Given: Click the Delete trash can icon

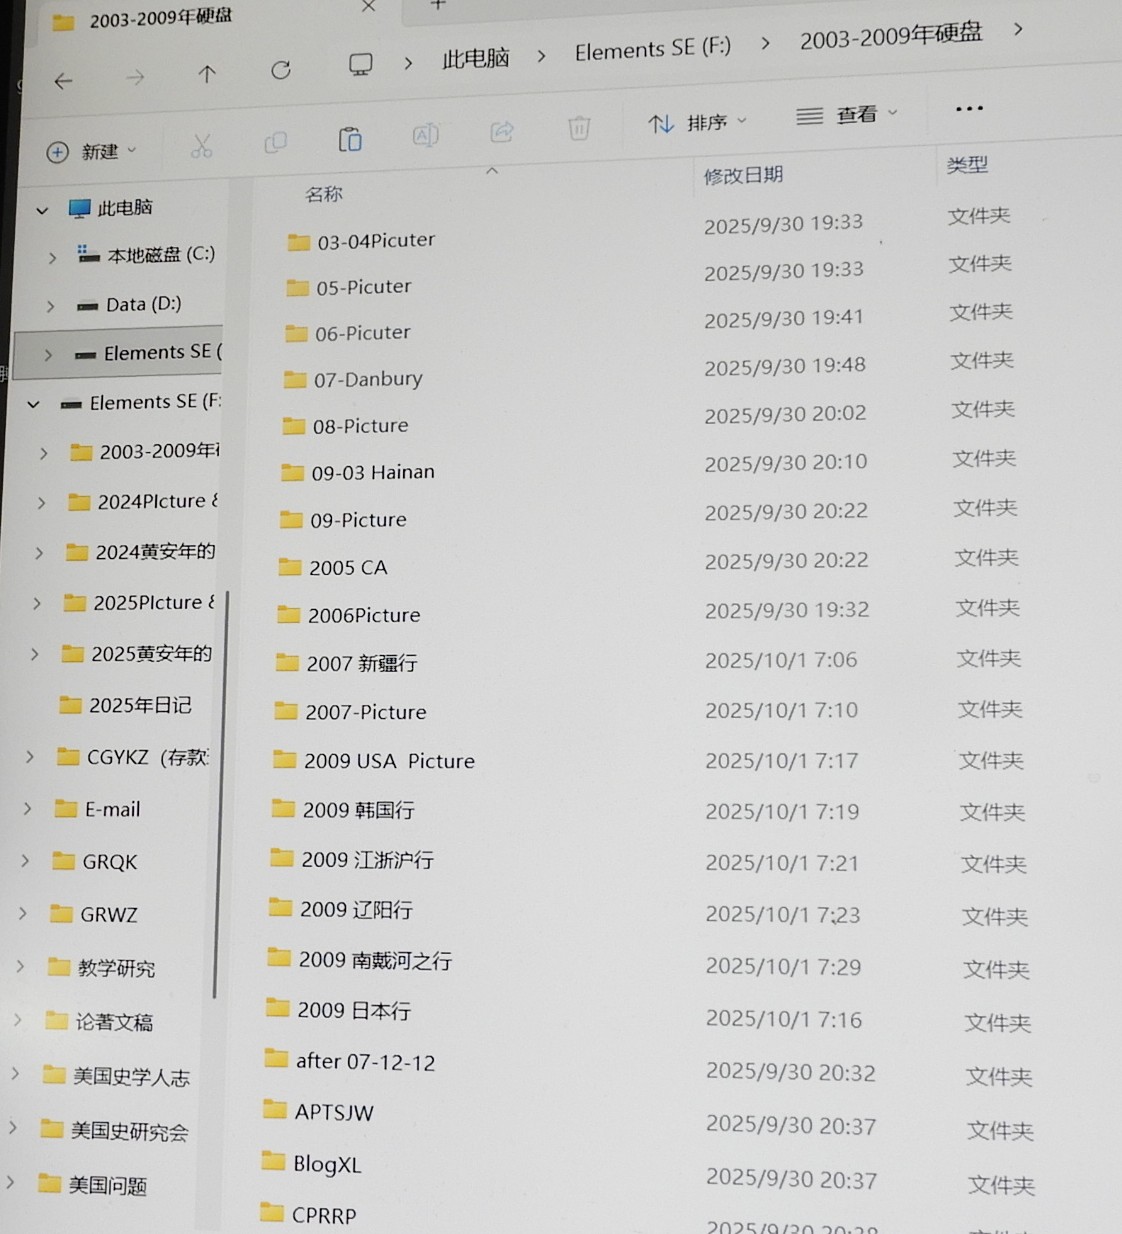Looking at the screenshot, I should coord(579,128).
